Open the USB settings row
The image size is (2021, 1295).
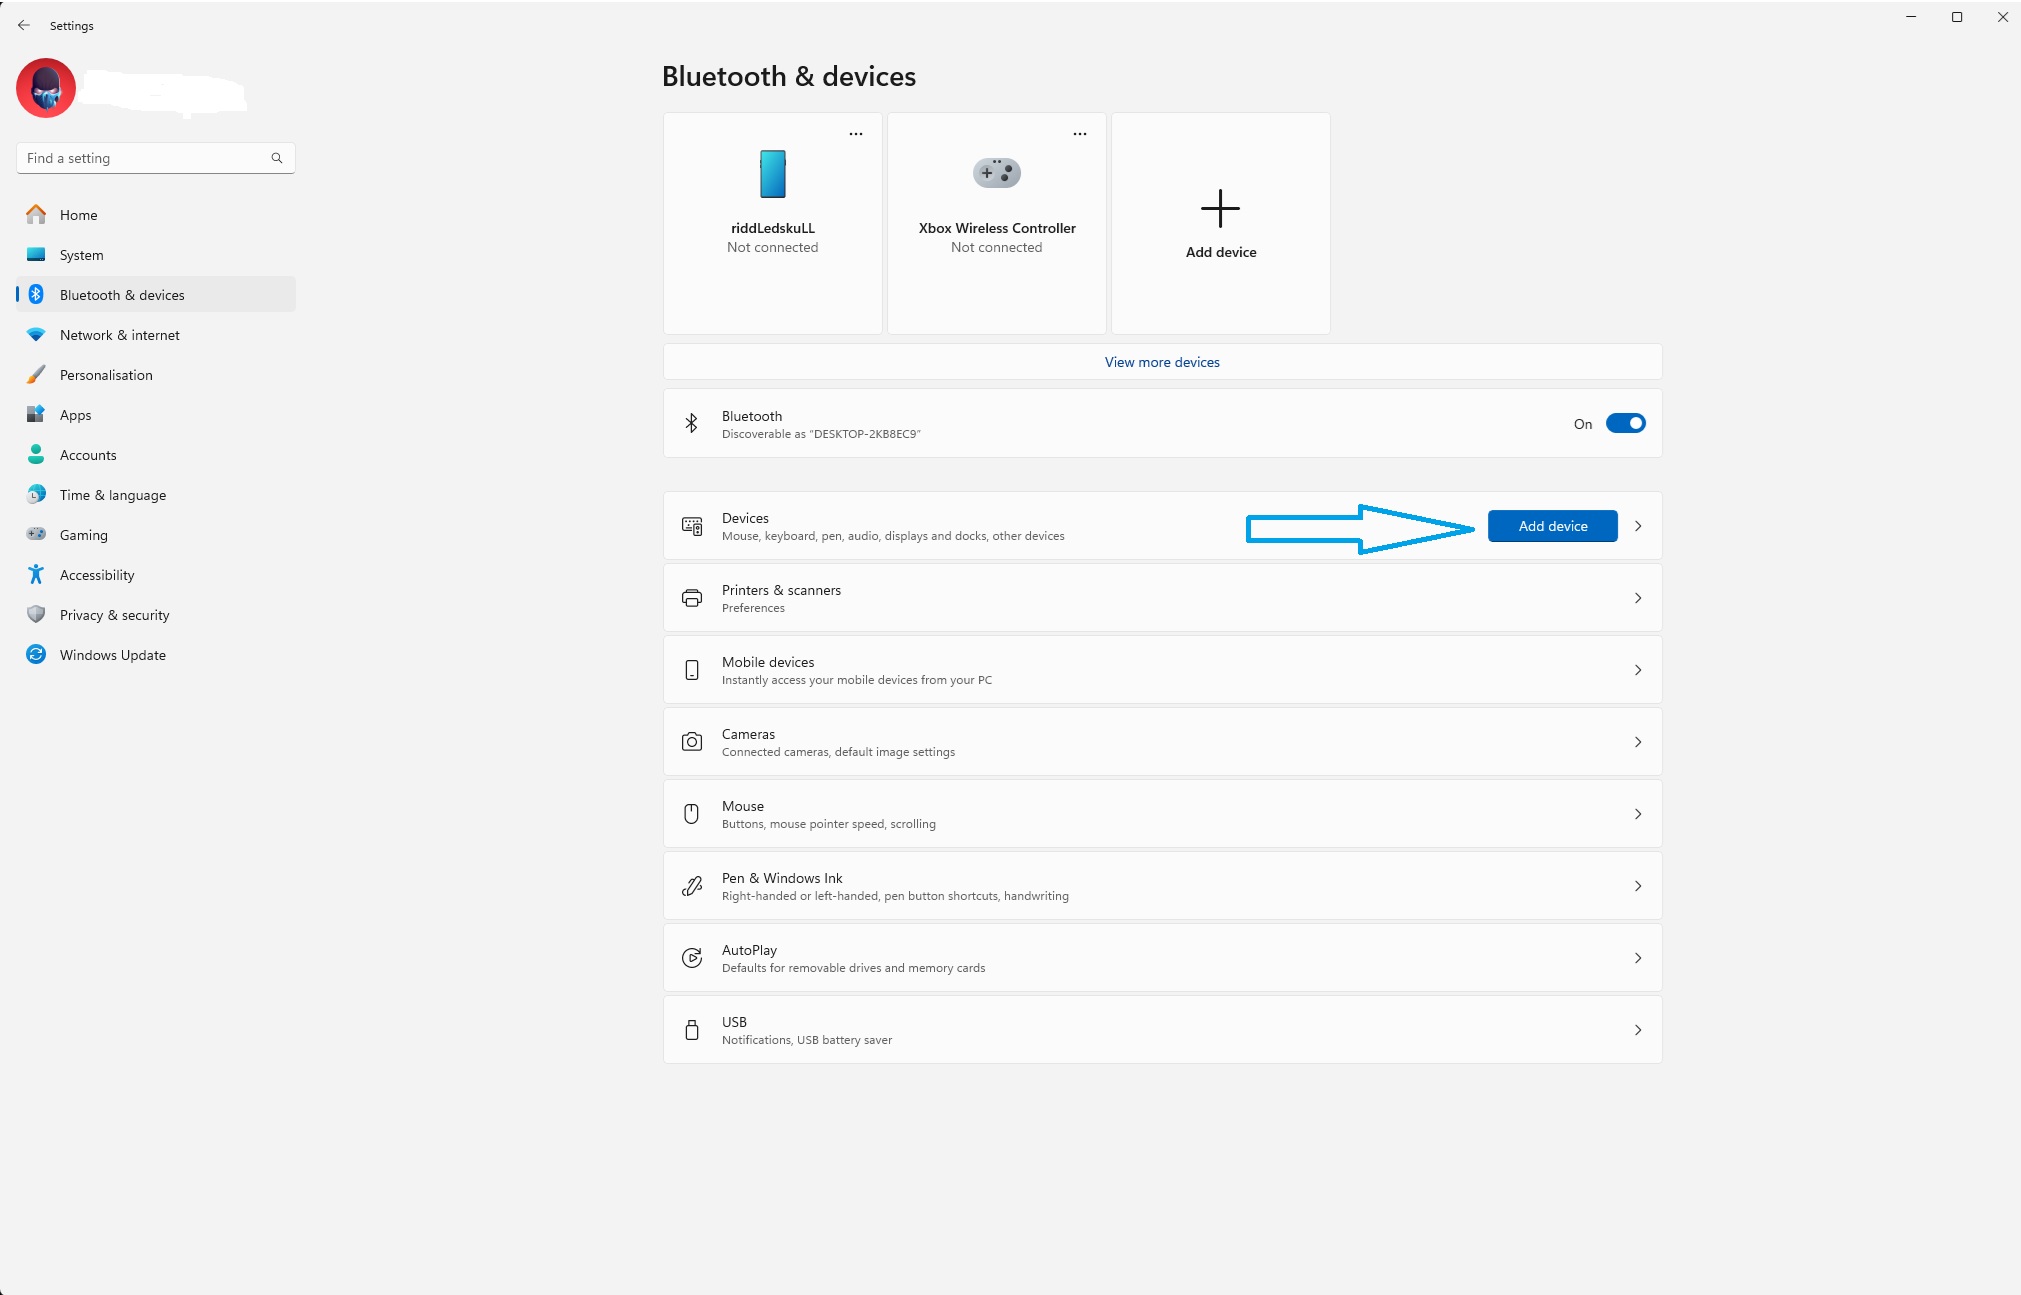(1162, 1030)
